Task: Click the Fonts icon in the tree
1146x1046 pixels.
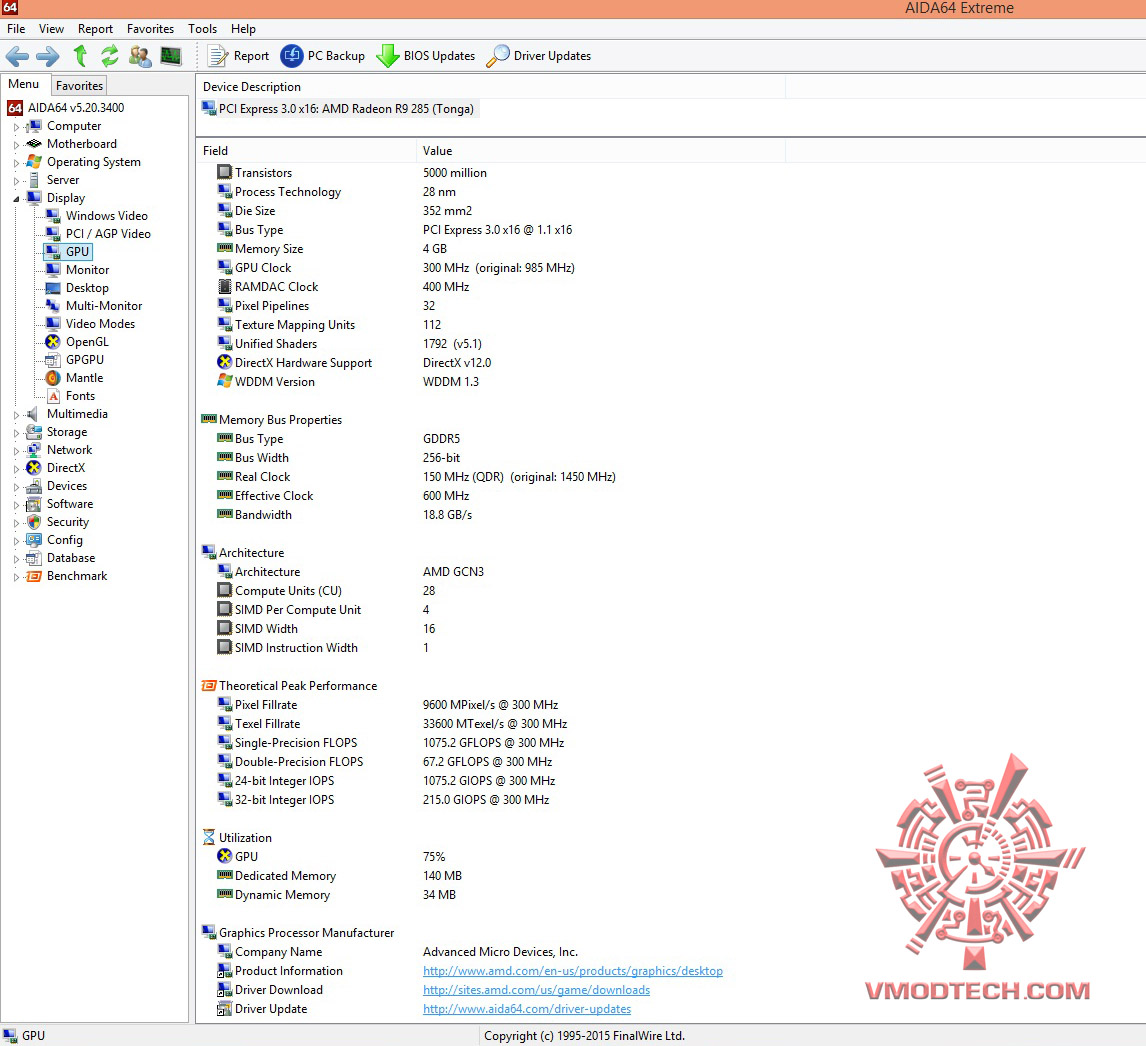Action: pos(53,396)
